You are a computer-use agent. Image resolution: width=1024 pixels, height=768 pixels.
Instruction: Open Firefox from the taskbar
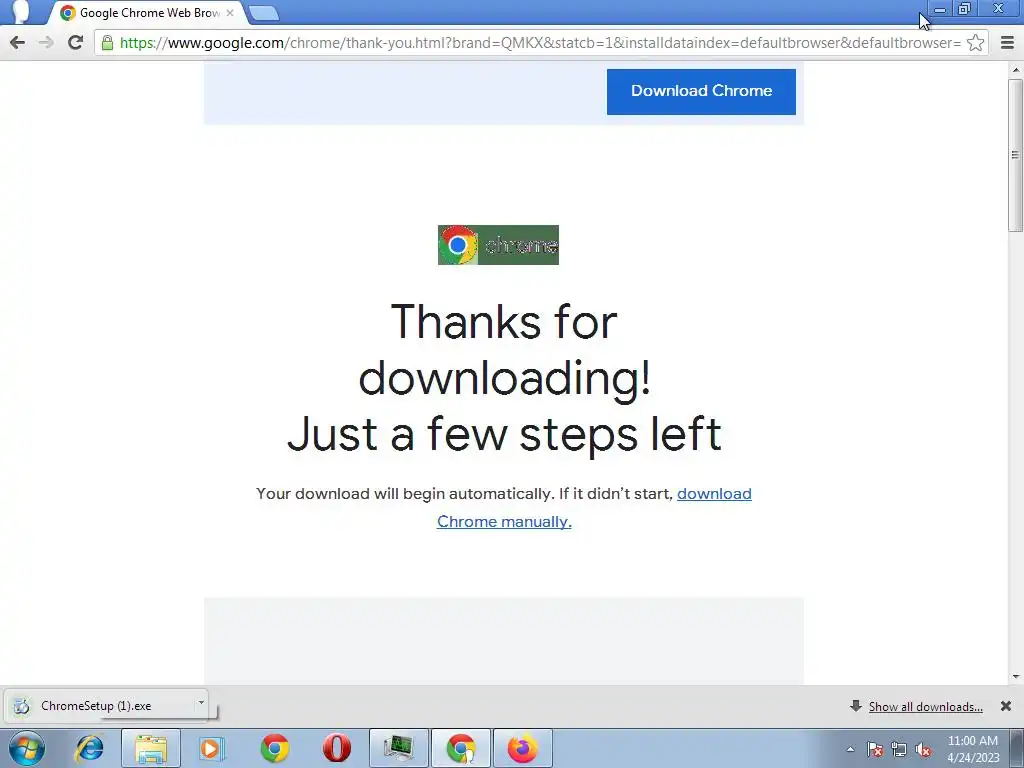click(522, 748)
